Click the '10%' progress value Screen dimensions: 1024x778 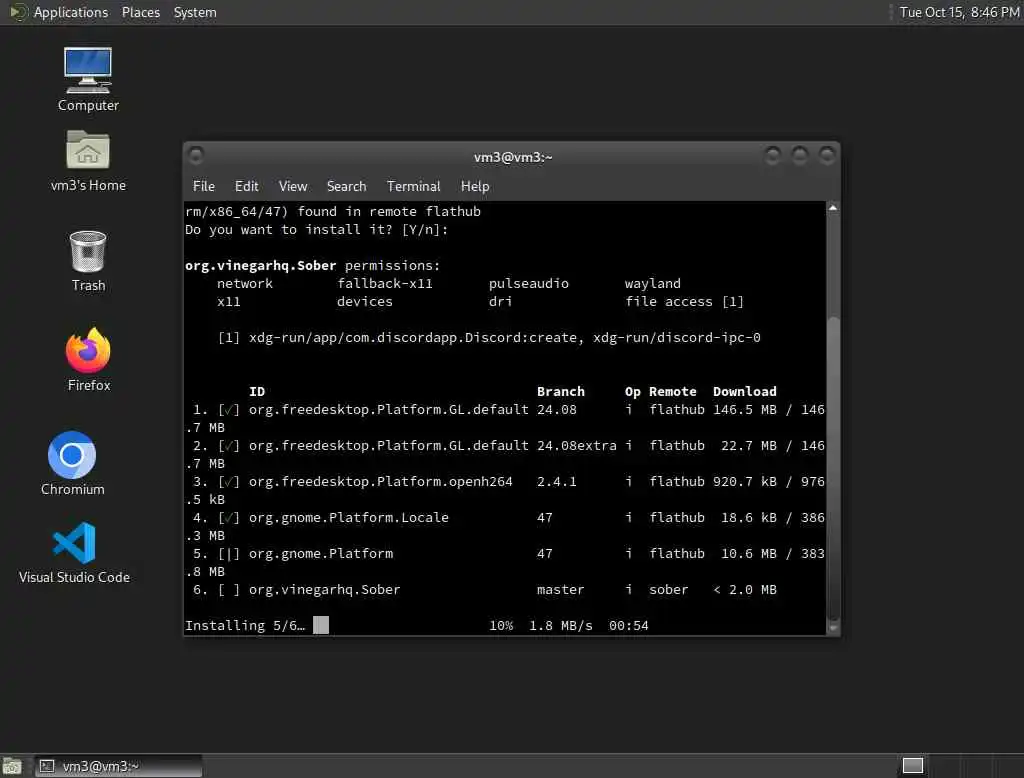(x=501, y=625)
